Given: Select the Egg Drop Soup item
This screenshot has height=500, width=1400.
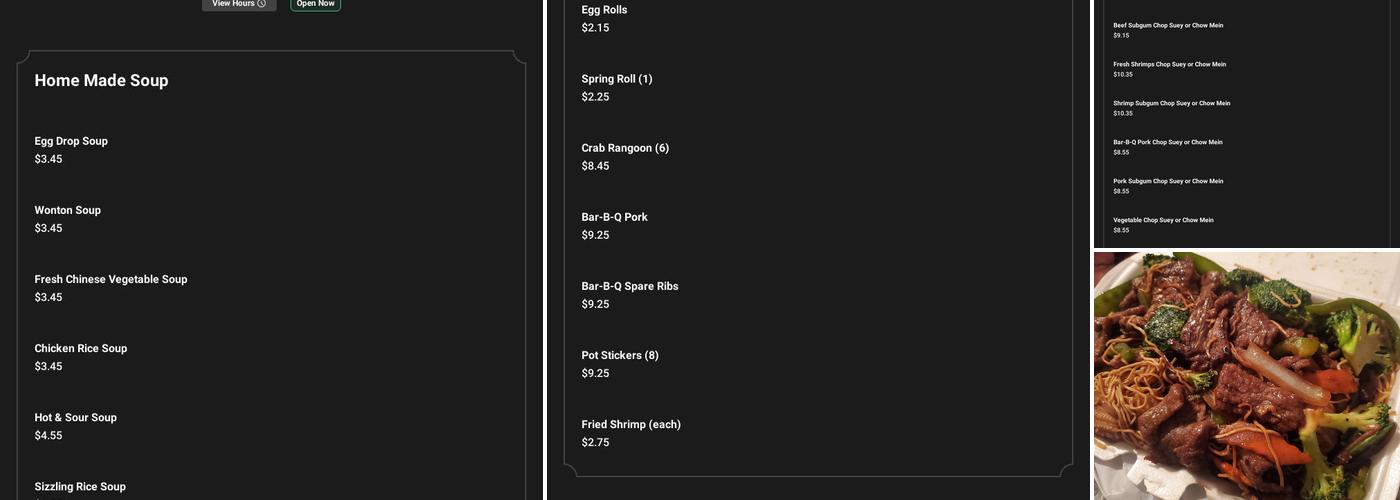Looking at the screenshot, I should pyautogui.click(x=71, y=142).
